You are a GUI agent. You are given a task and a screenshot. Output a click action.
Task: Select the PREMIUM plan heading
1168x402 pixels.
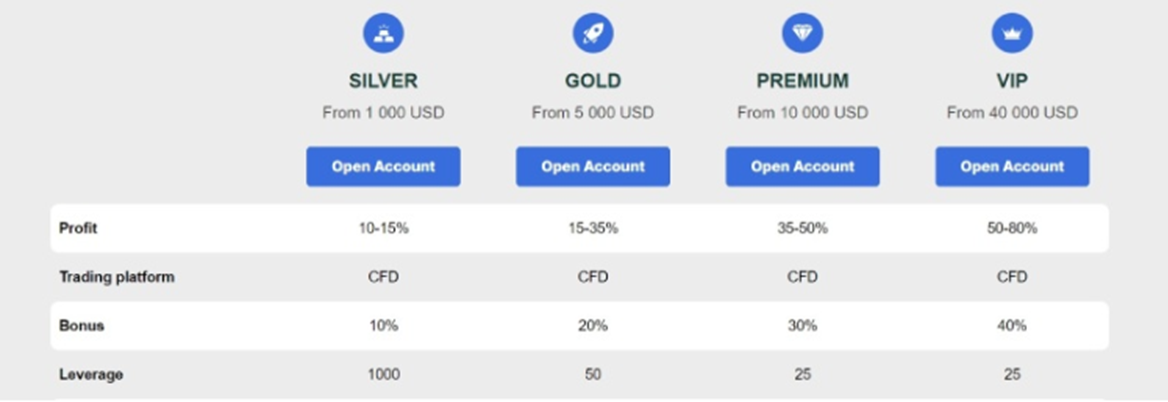click(x=802, y=81)
